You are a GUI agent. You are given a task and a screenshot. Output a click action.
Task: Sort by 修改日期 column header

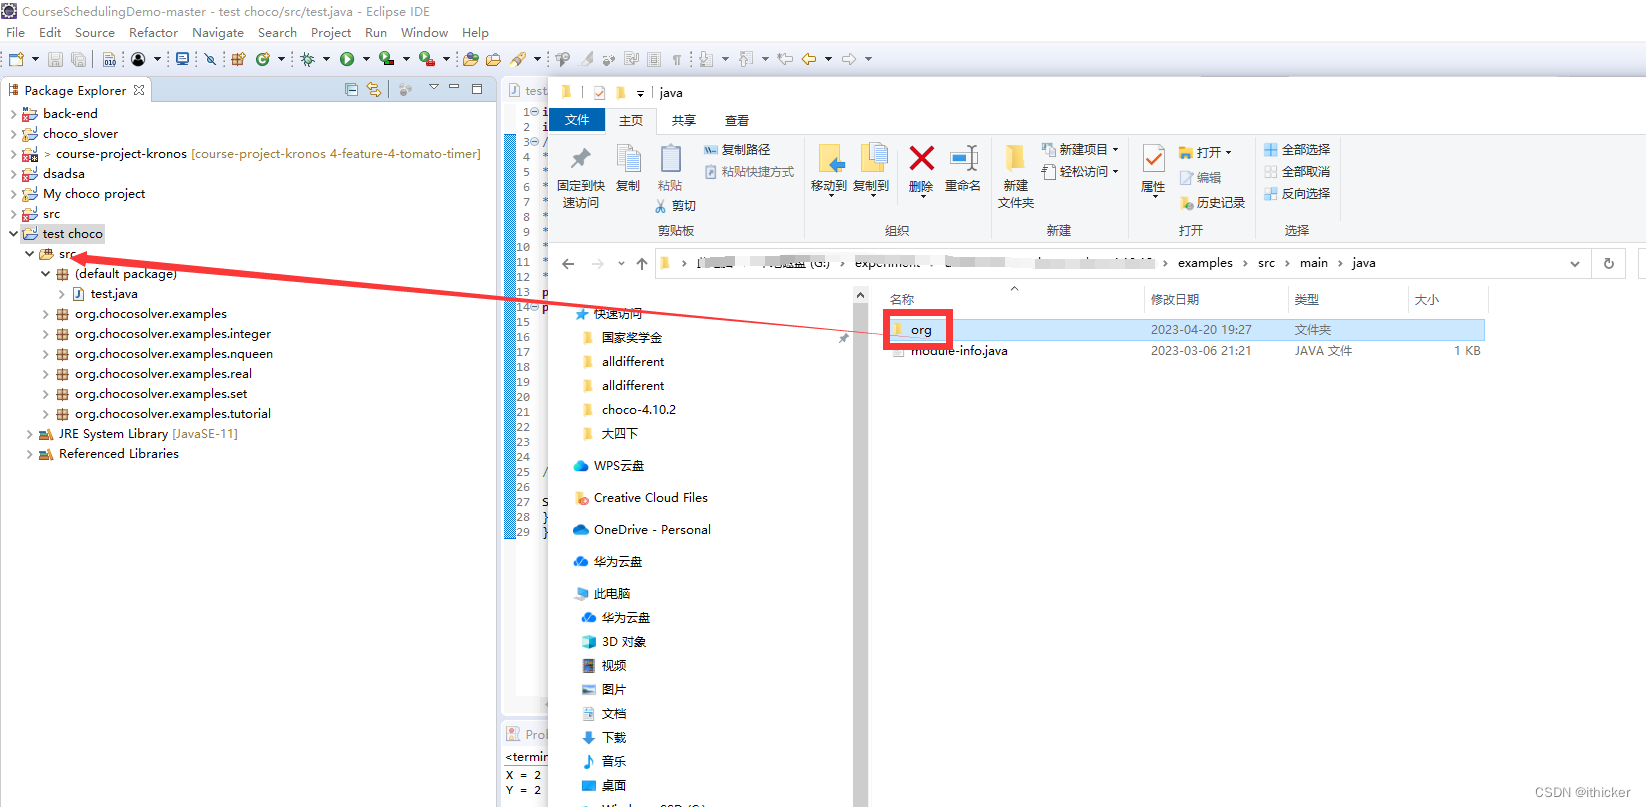(x=1175, y=299)
